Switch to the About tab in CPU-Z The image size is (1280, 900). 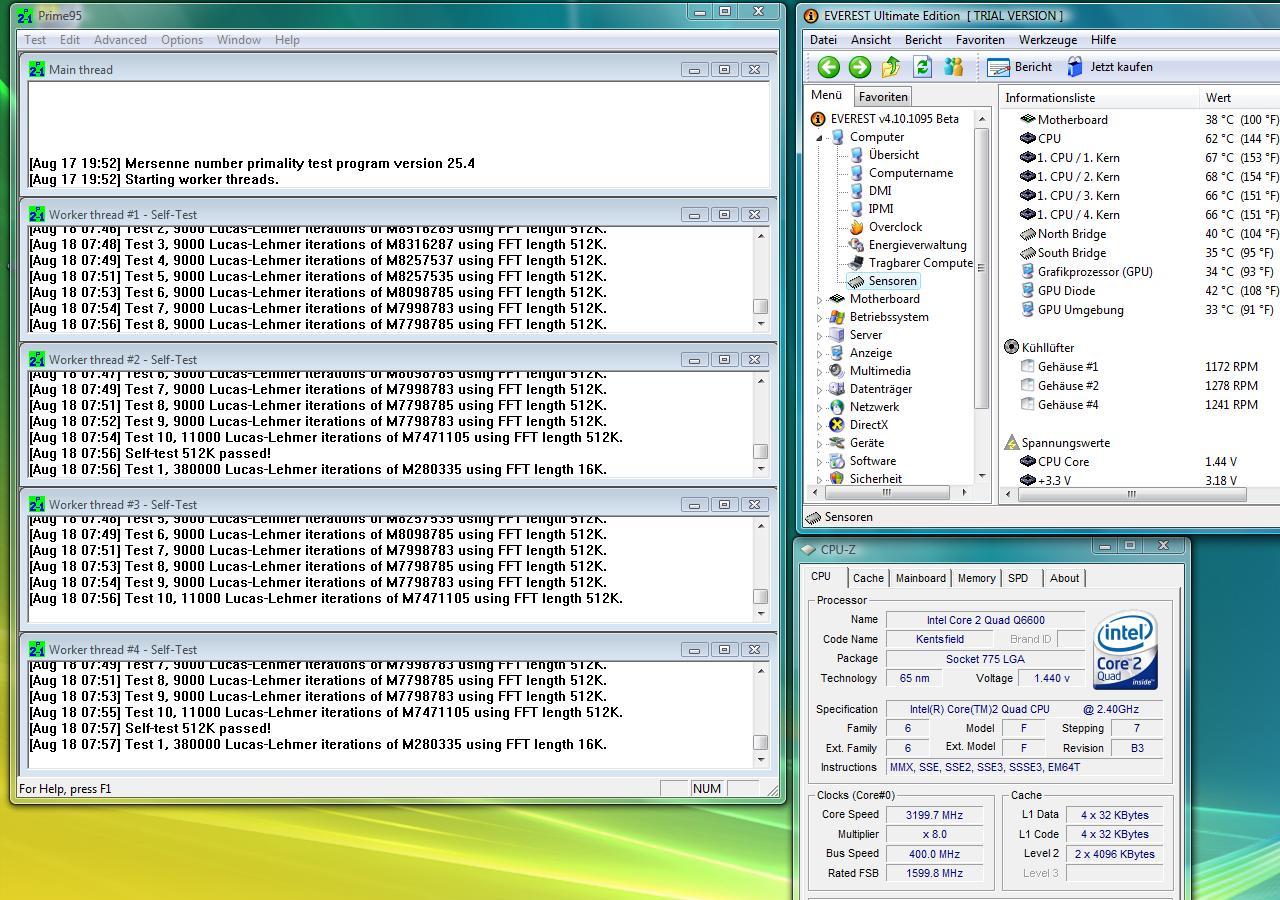click(1064, 578)
